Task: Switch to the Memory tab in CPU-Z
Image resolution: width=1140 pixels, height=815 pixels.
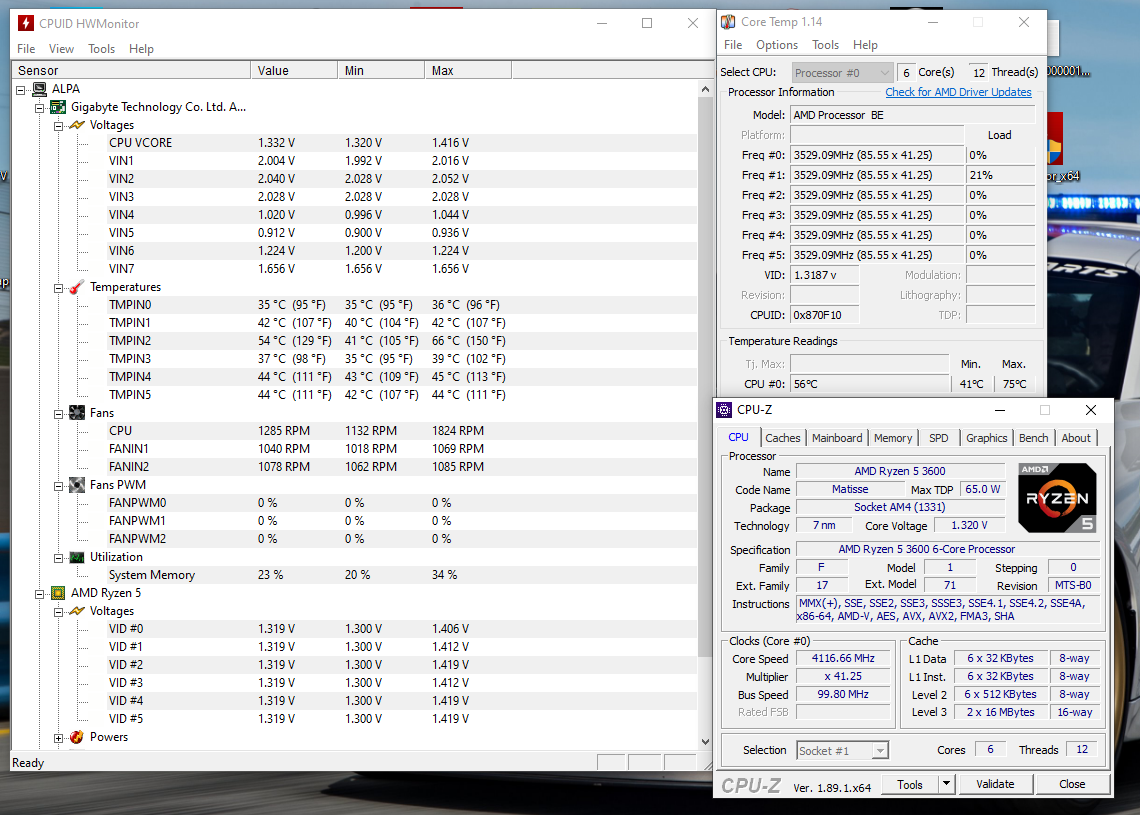Action: (893, 438)
